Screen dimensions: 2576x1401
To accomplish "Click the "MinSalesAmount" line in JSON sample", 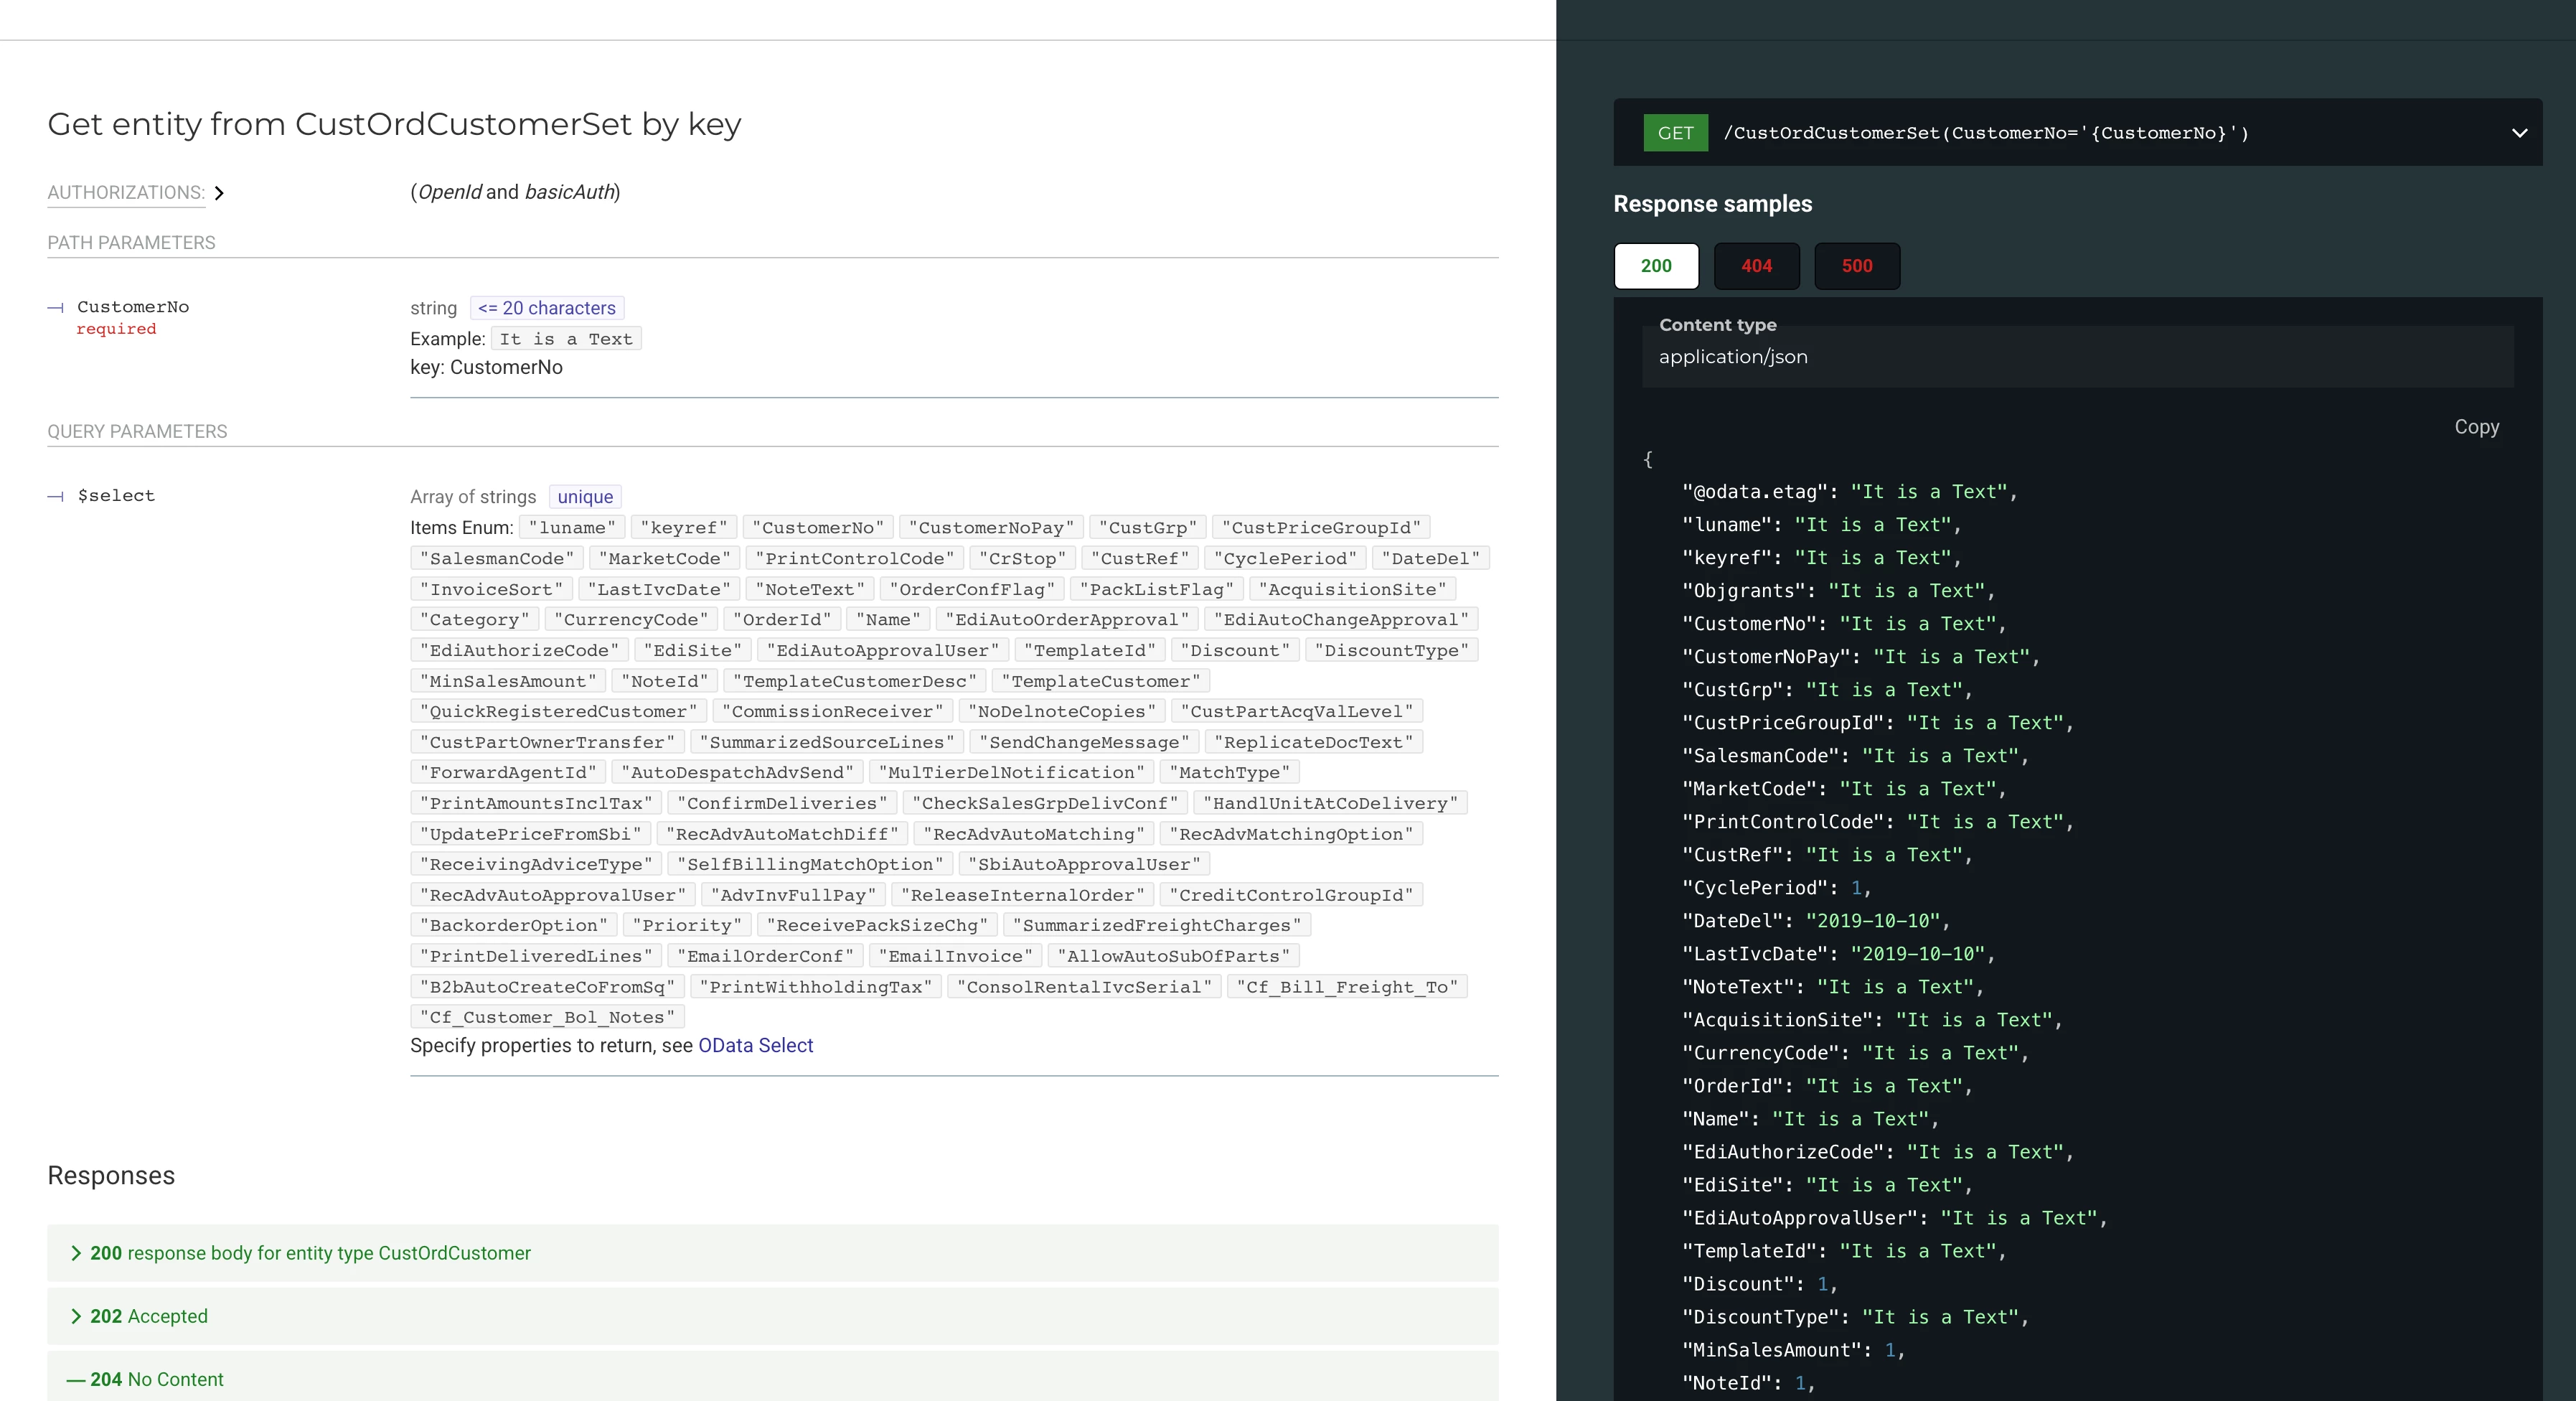I will (1793, 1350).
